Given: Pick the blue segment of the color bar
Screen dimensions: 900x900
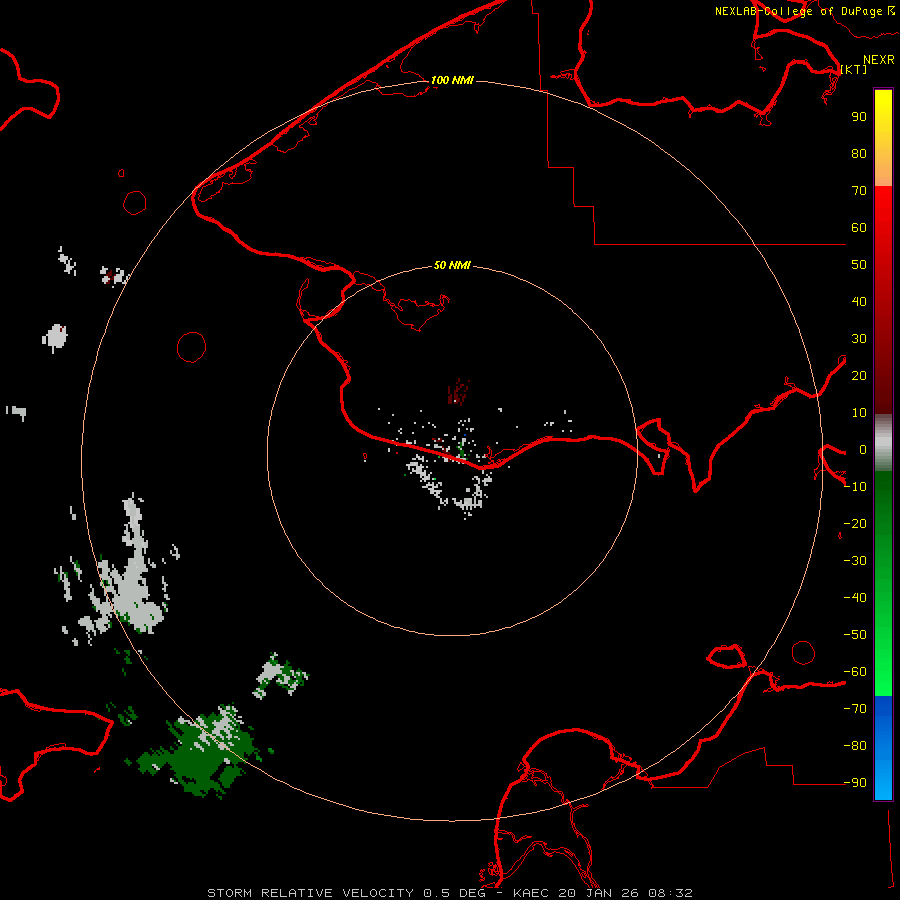Looking at the screenshot, I should pos(883,748).
